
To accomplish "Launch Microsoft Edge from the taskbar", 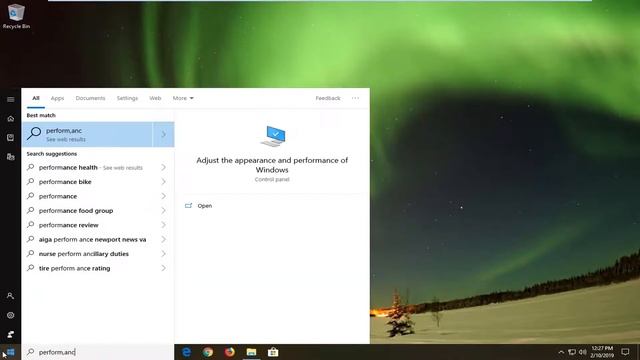I will 186,352.
